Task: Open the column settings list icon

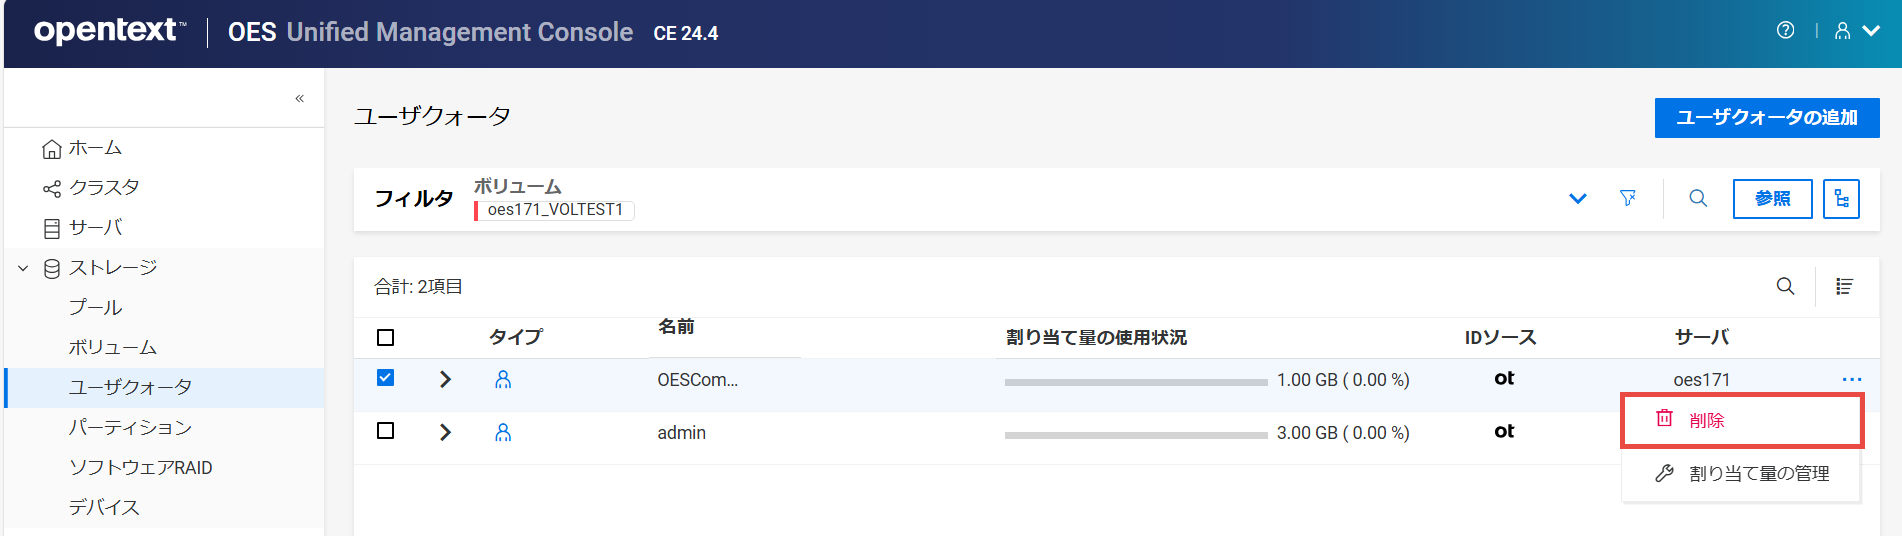Action: coord(1844,287)
